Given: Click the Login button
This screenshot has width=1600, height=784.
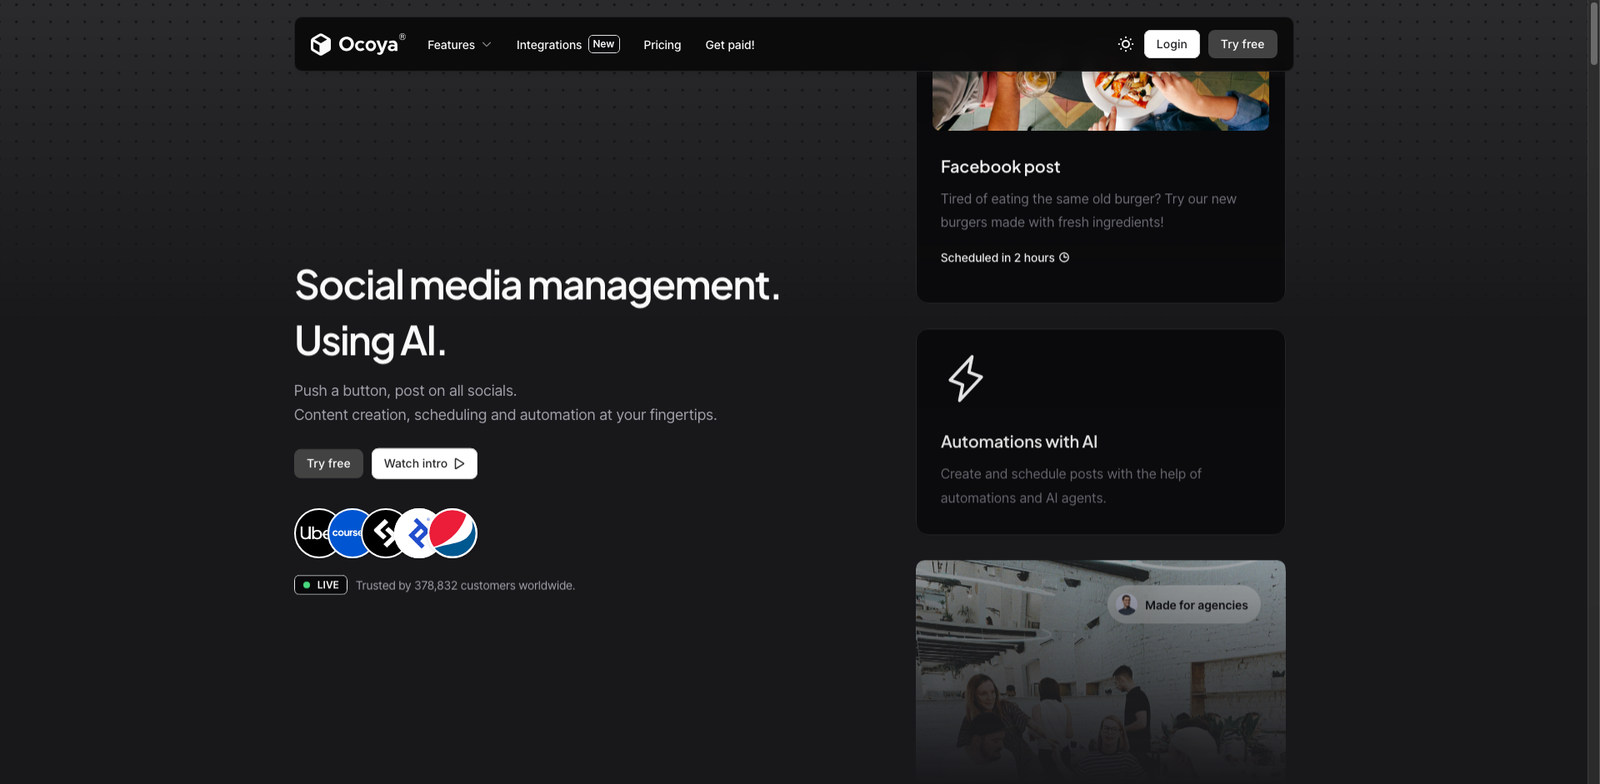Looking at the screenshot, I should point(1172,44).
